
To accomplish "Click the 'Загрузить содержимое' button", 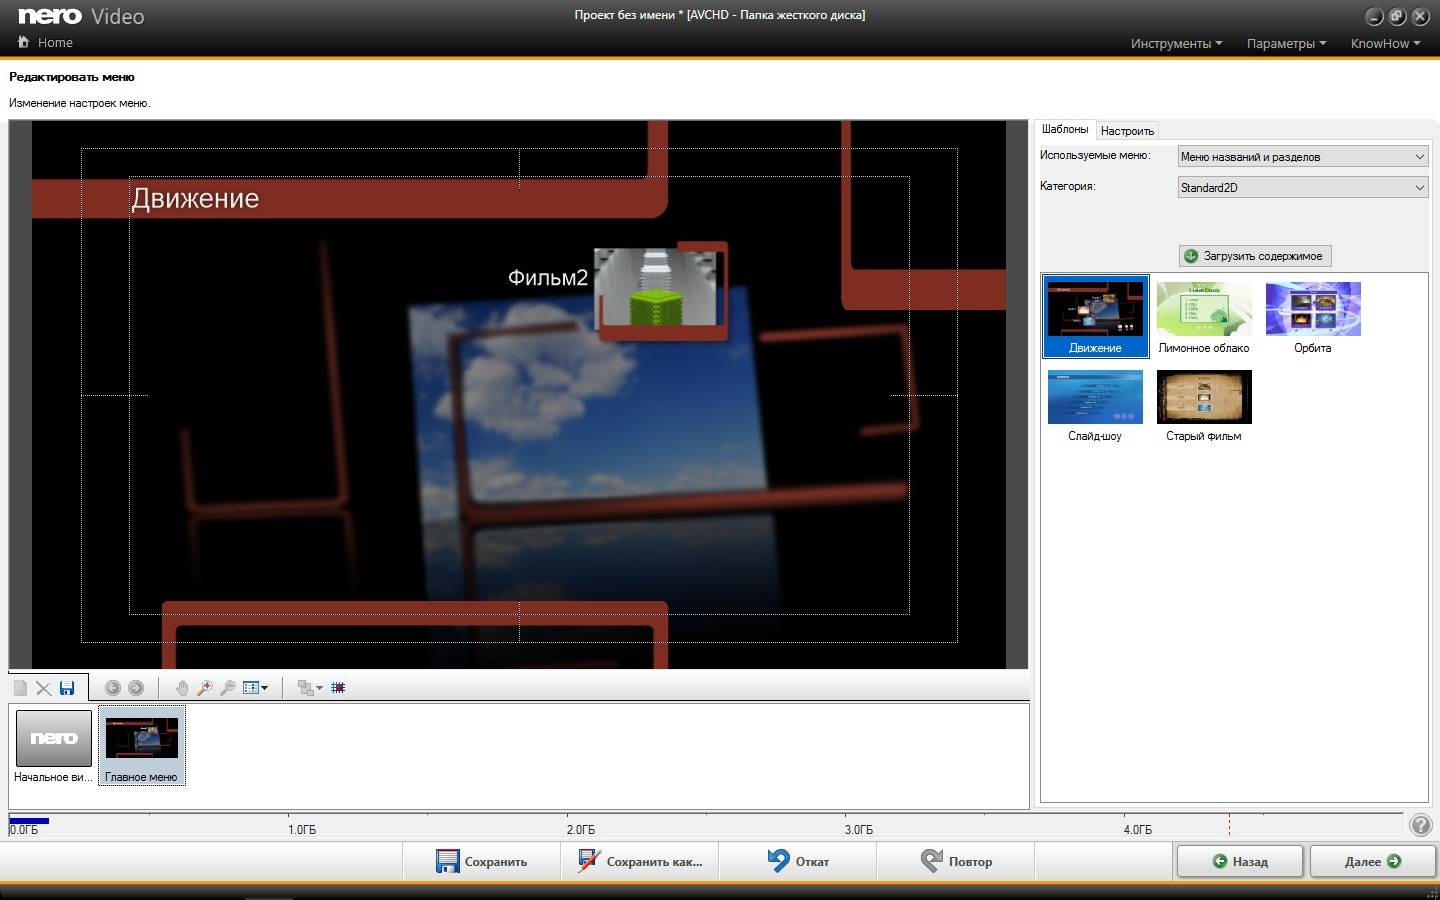I will pyautogui.click(x=1254, y=256).
